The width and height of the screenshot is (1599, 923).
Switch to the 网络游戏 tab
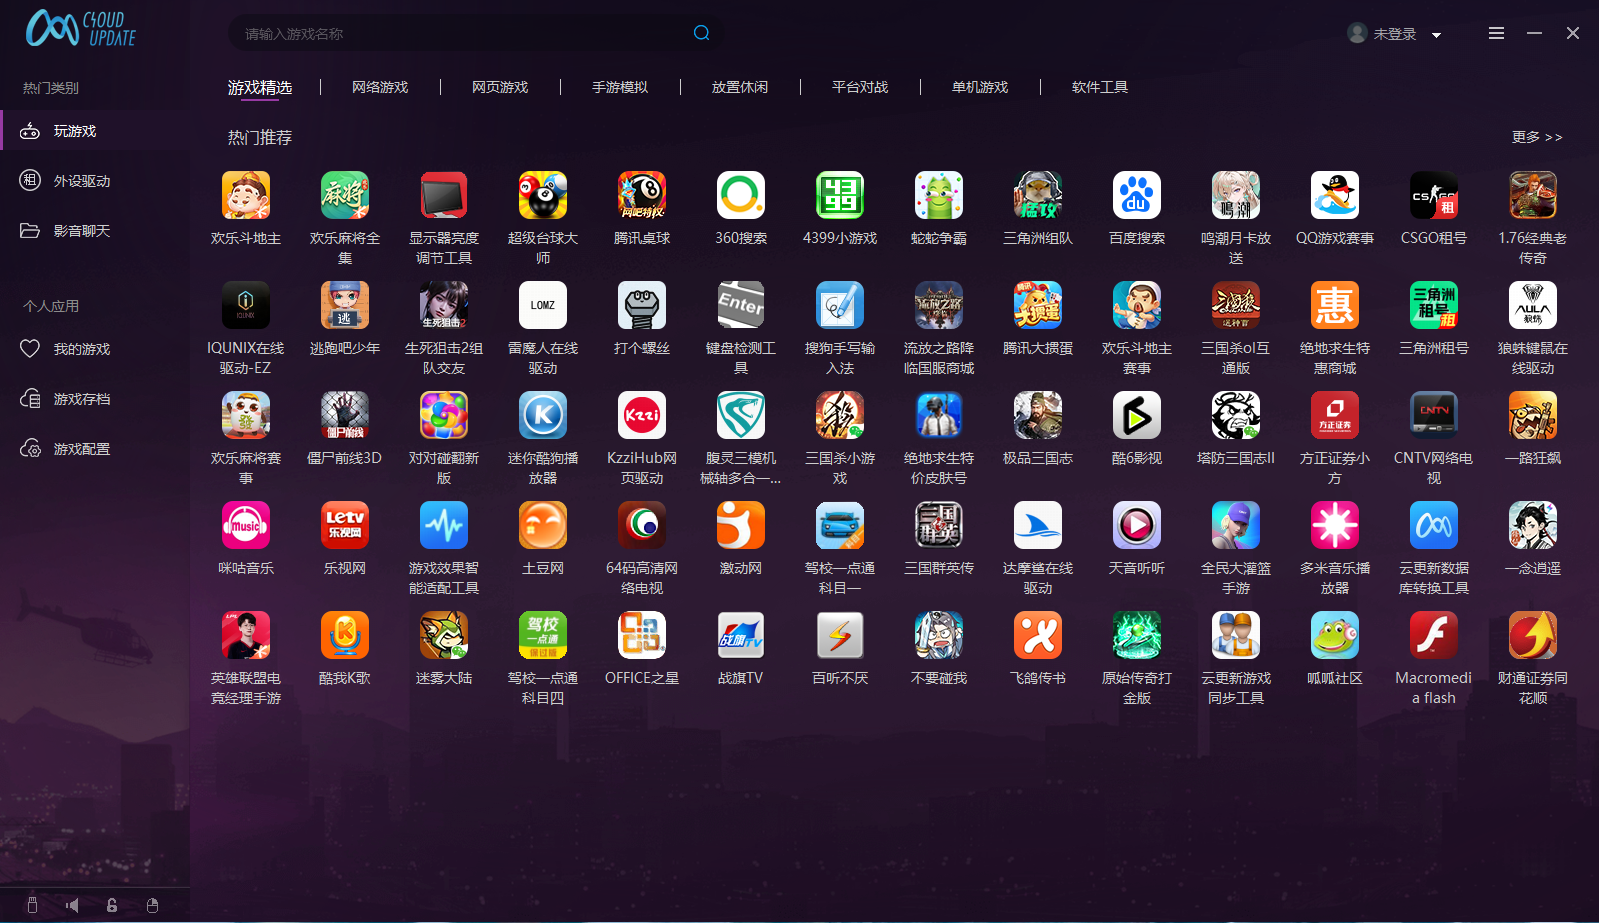tap(380, 87)
